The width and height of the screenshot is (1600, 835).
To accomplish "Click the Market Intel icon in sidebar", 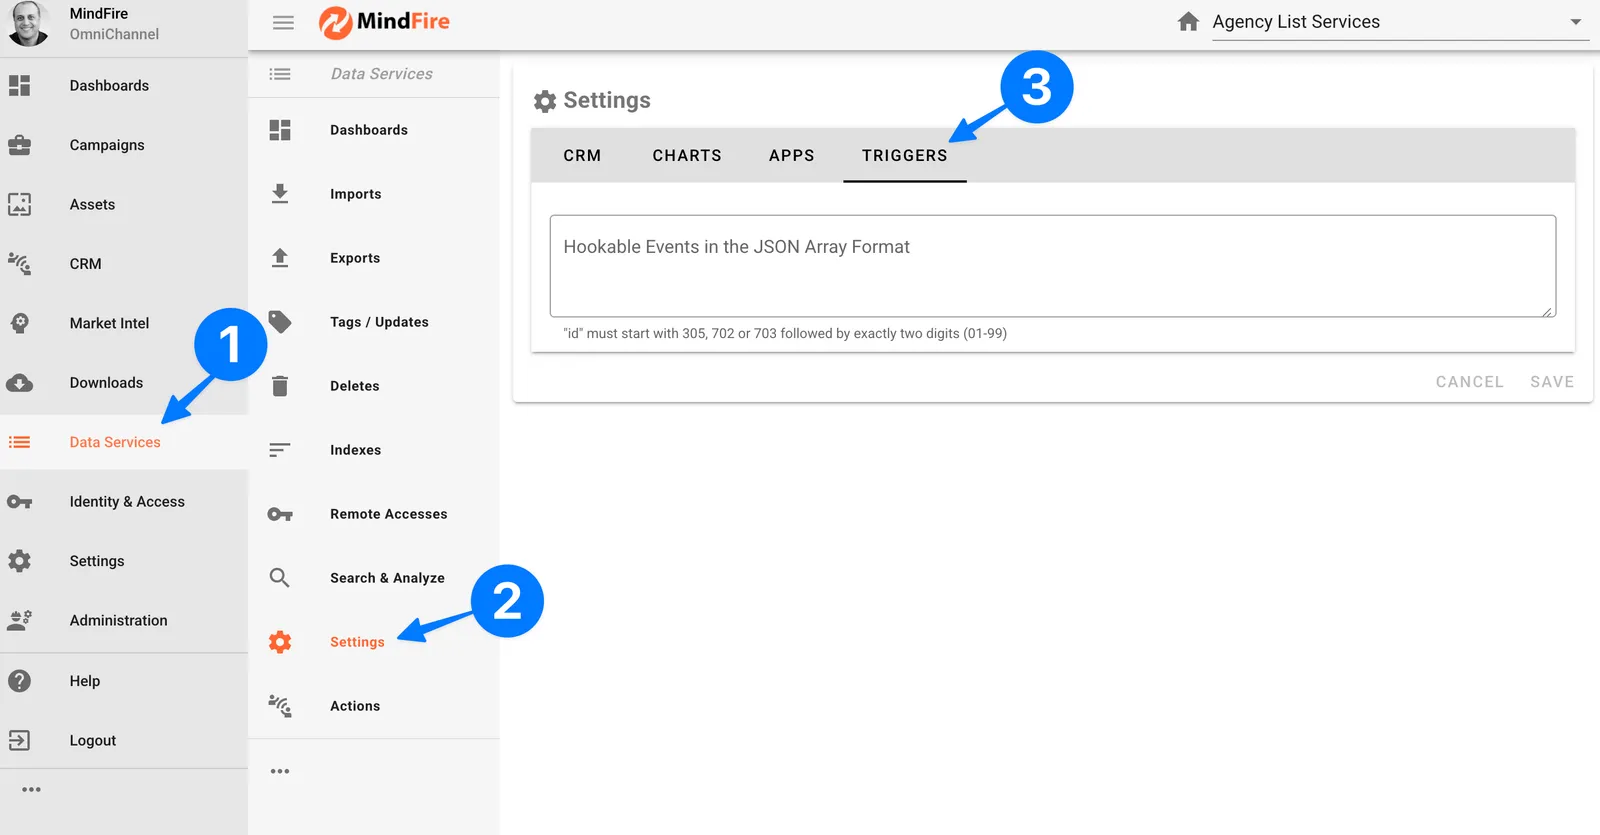I will 20,323.
